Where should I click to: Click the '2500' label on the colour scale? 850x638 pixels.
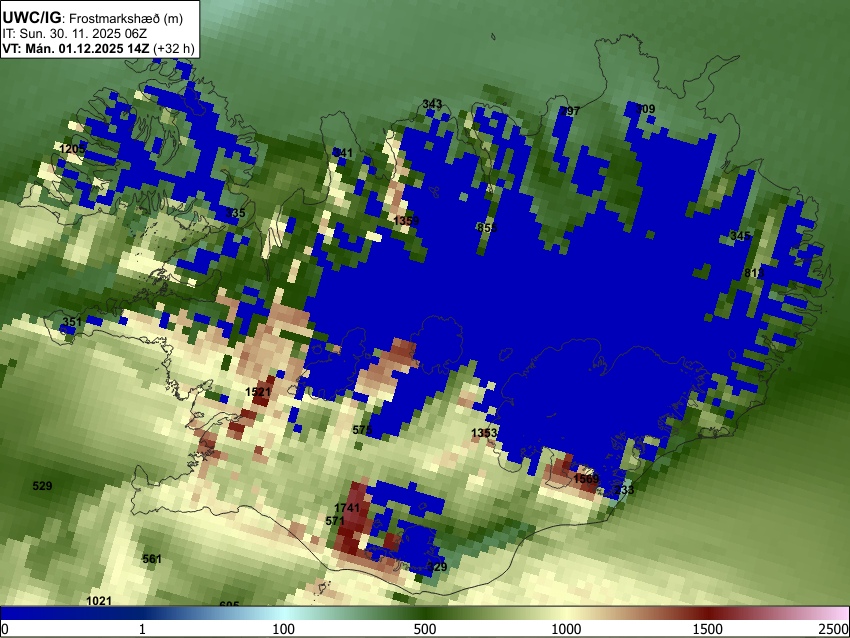834,629
